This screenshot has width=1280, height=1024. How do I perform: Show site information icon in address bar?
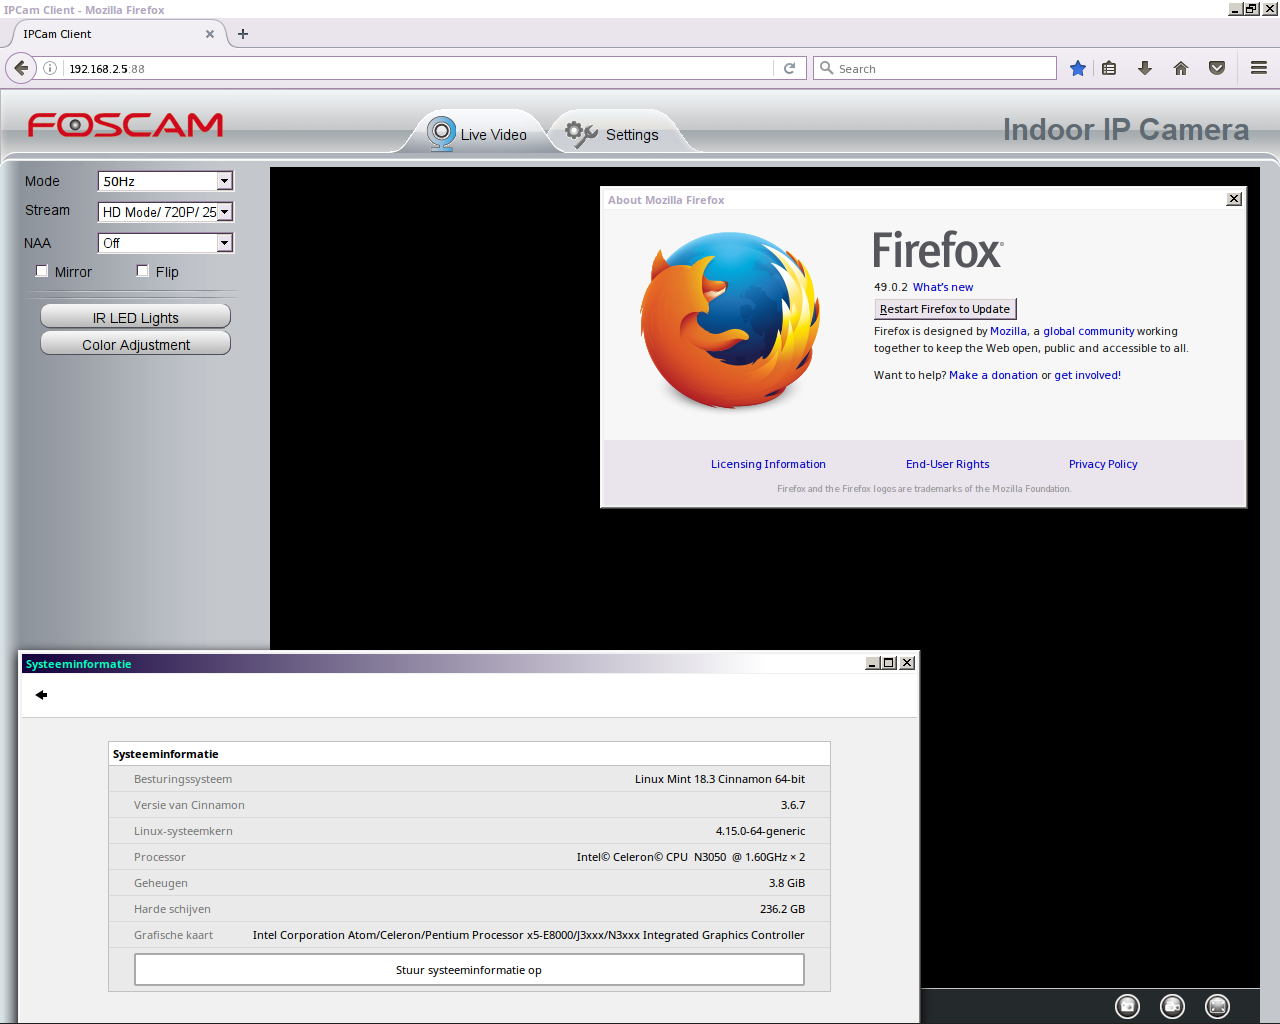tap(50, 68)
